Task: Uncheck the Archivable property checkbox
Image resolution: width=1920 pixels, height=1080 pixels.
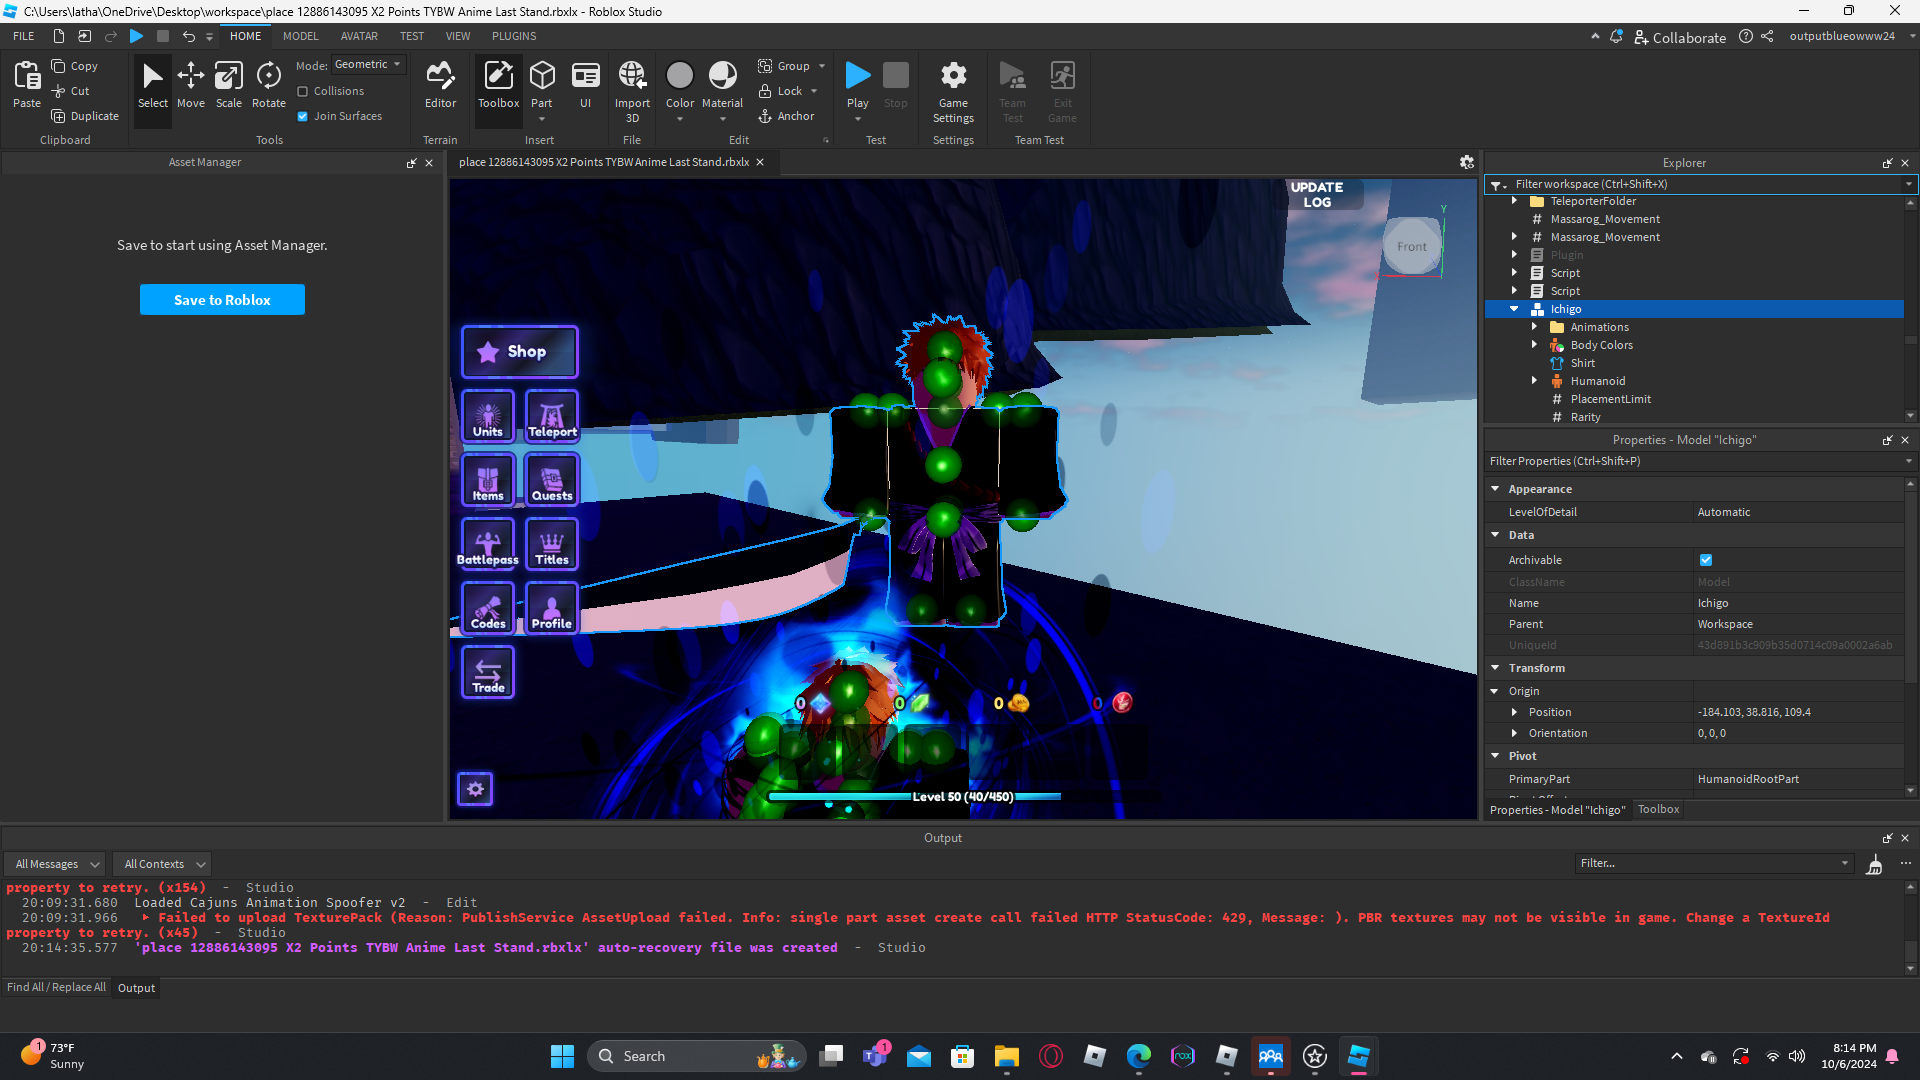Action: click(x=1706, y=560)
